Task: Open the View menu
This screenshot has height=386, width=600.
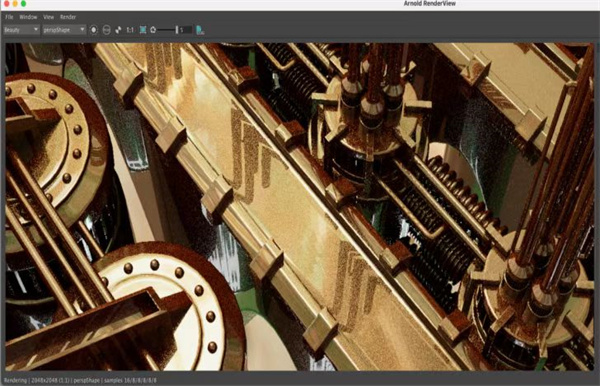Action: (x=48, y=17)
